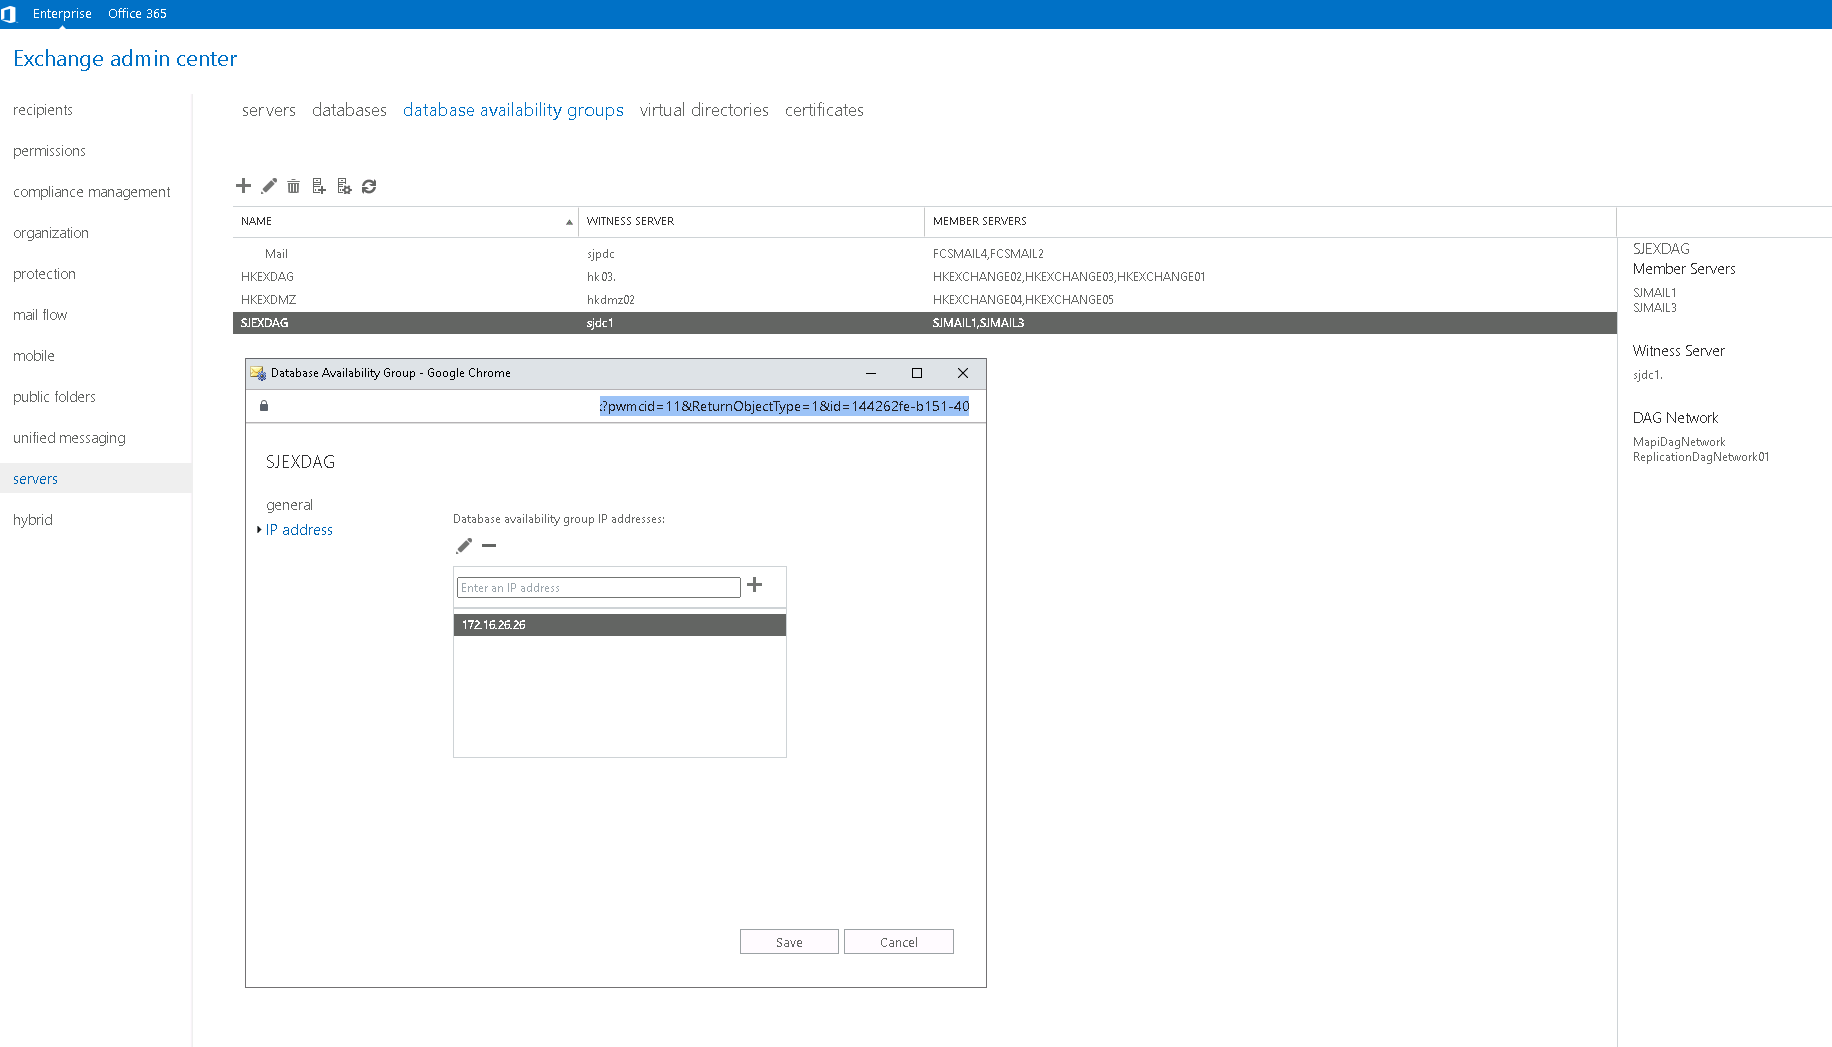Open the certificates tab
Screen dimensions: 1832x1047
pyautogui.click(x=824, y=110)
